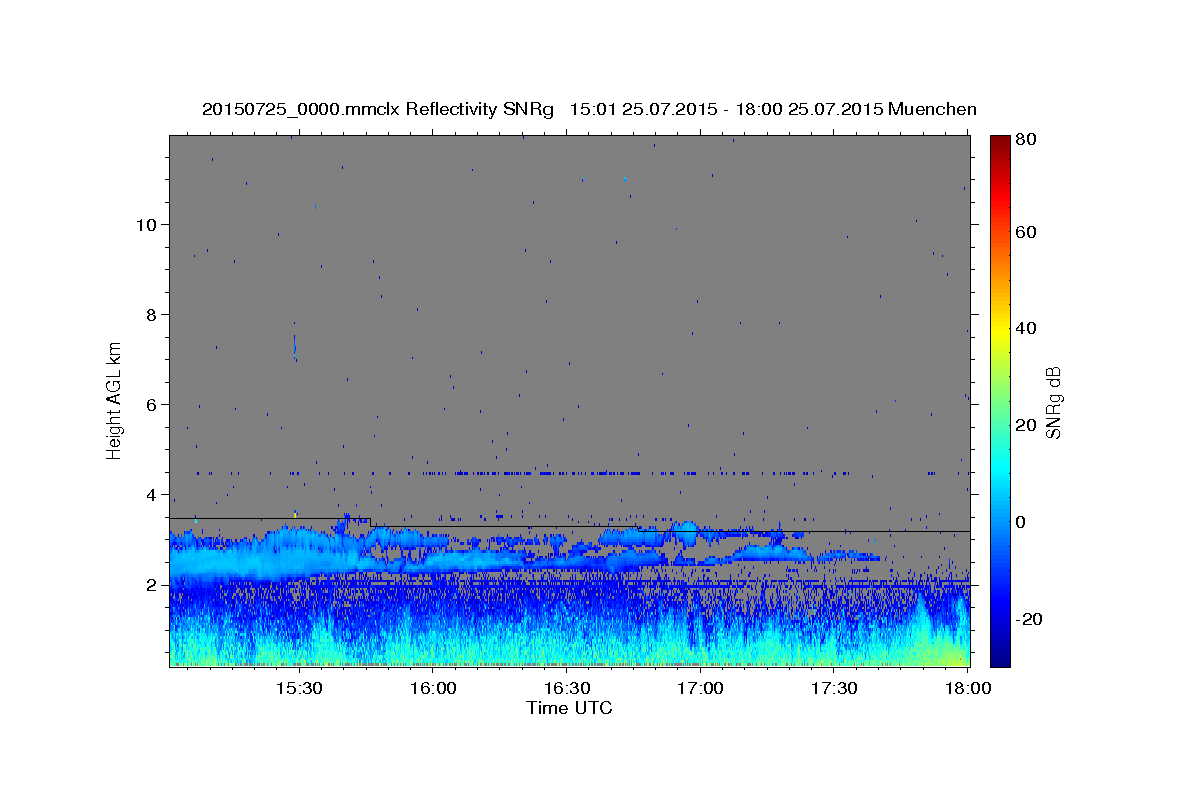Click the 6 km height tick label
This screenshot has height=800, width=1200.
click(152, 404)
